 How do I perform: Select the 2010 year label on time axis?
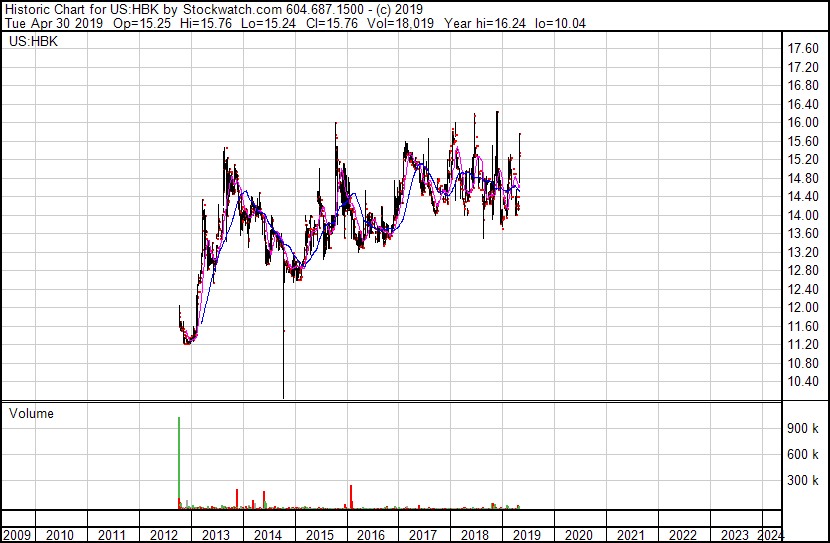[x=60, y=535]
